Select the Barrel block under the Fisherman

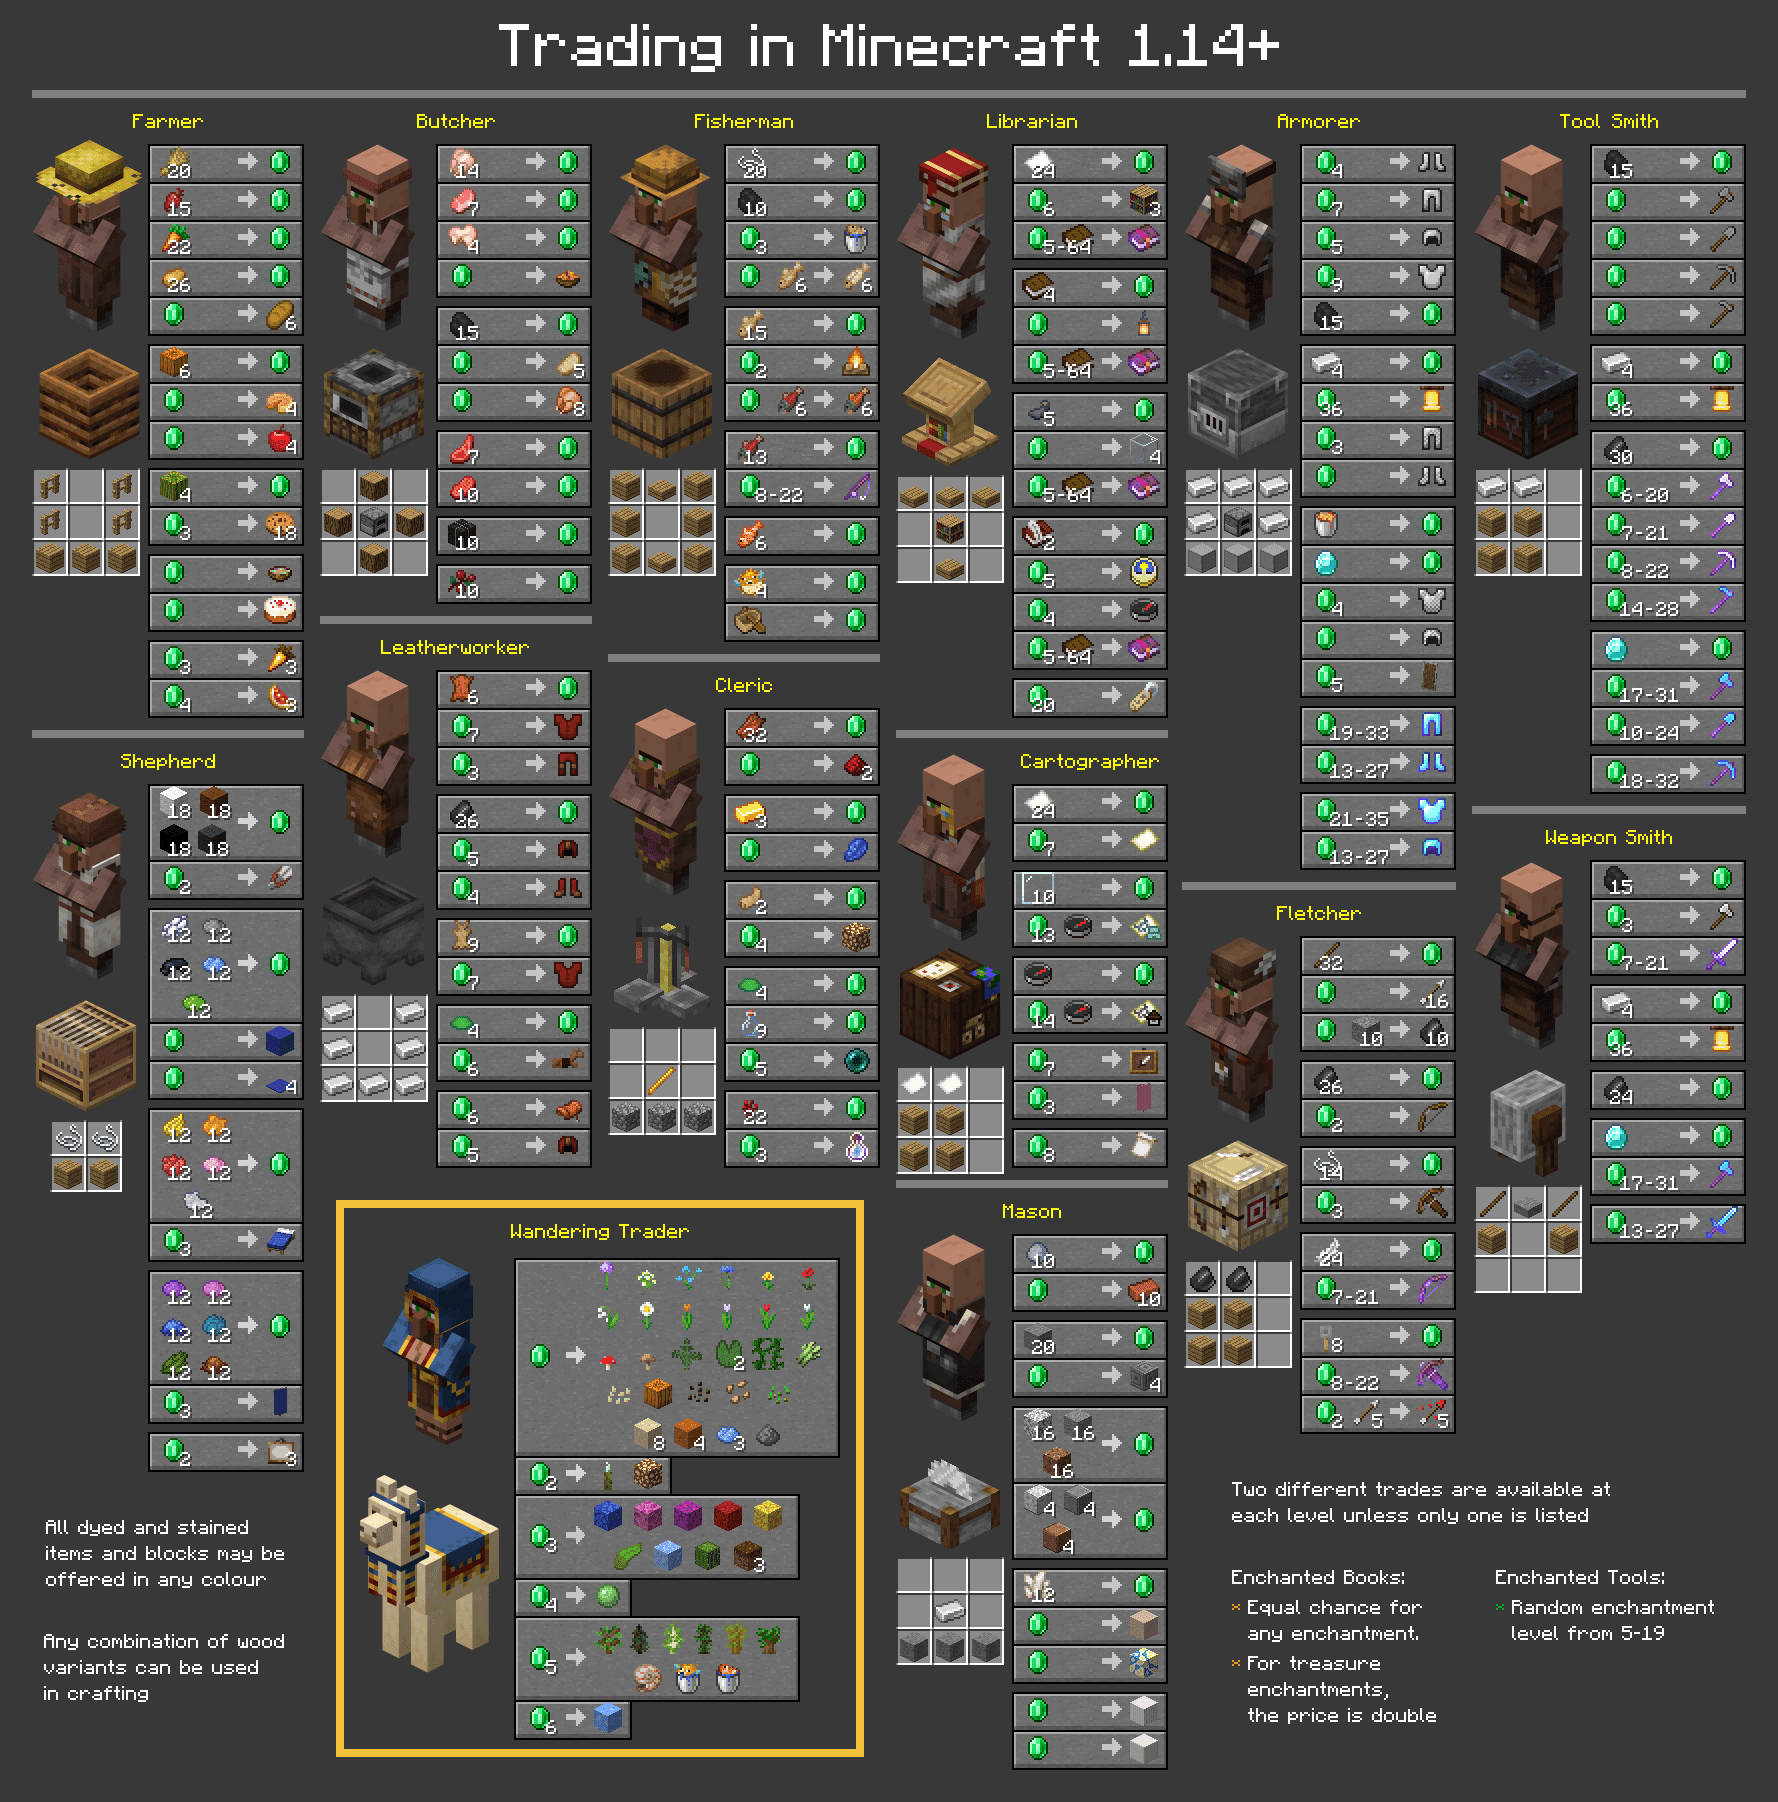(662, 403)
